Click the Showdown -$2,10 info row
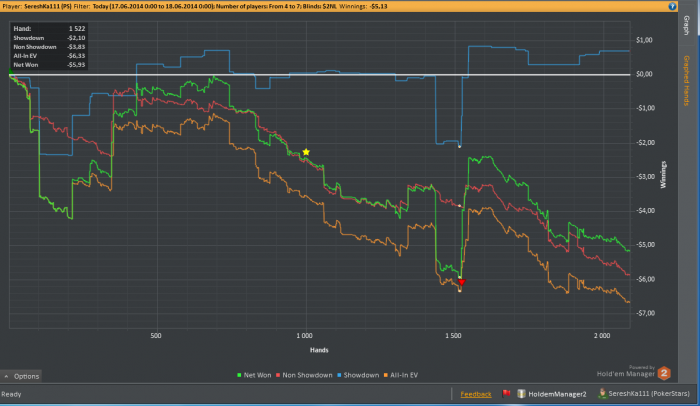700x406 pixels. 49,38
